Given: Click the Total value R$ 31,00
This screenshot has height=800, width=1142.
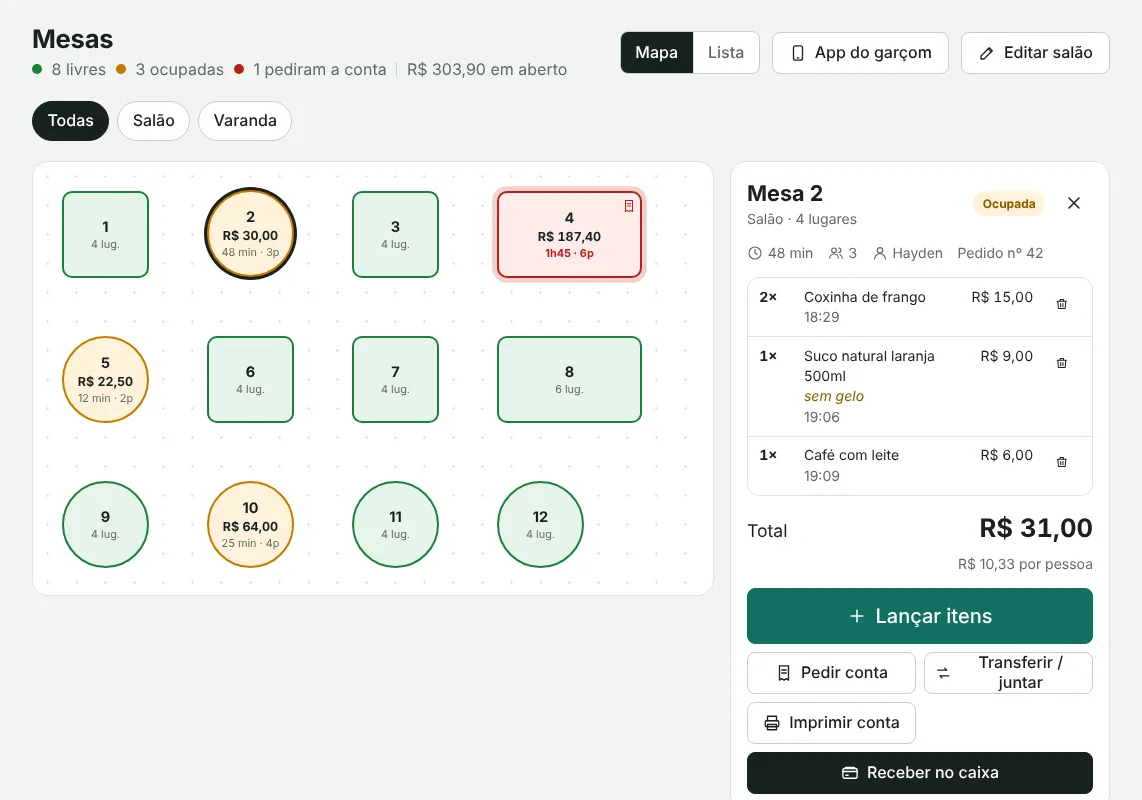Looking at the screenshot, I should pos(1036,528).
